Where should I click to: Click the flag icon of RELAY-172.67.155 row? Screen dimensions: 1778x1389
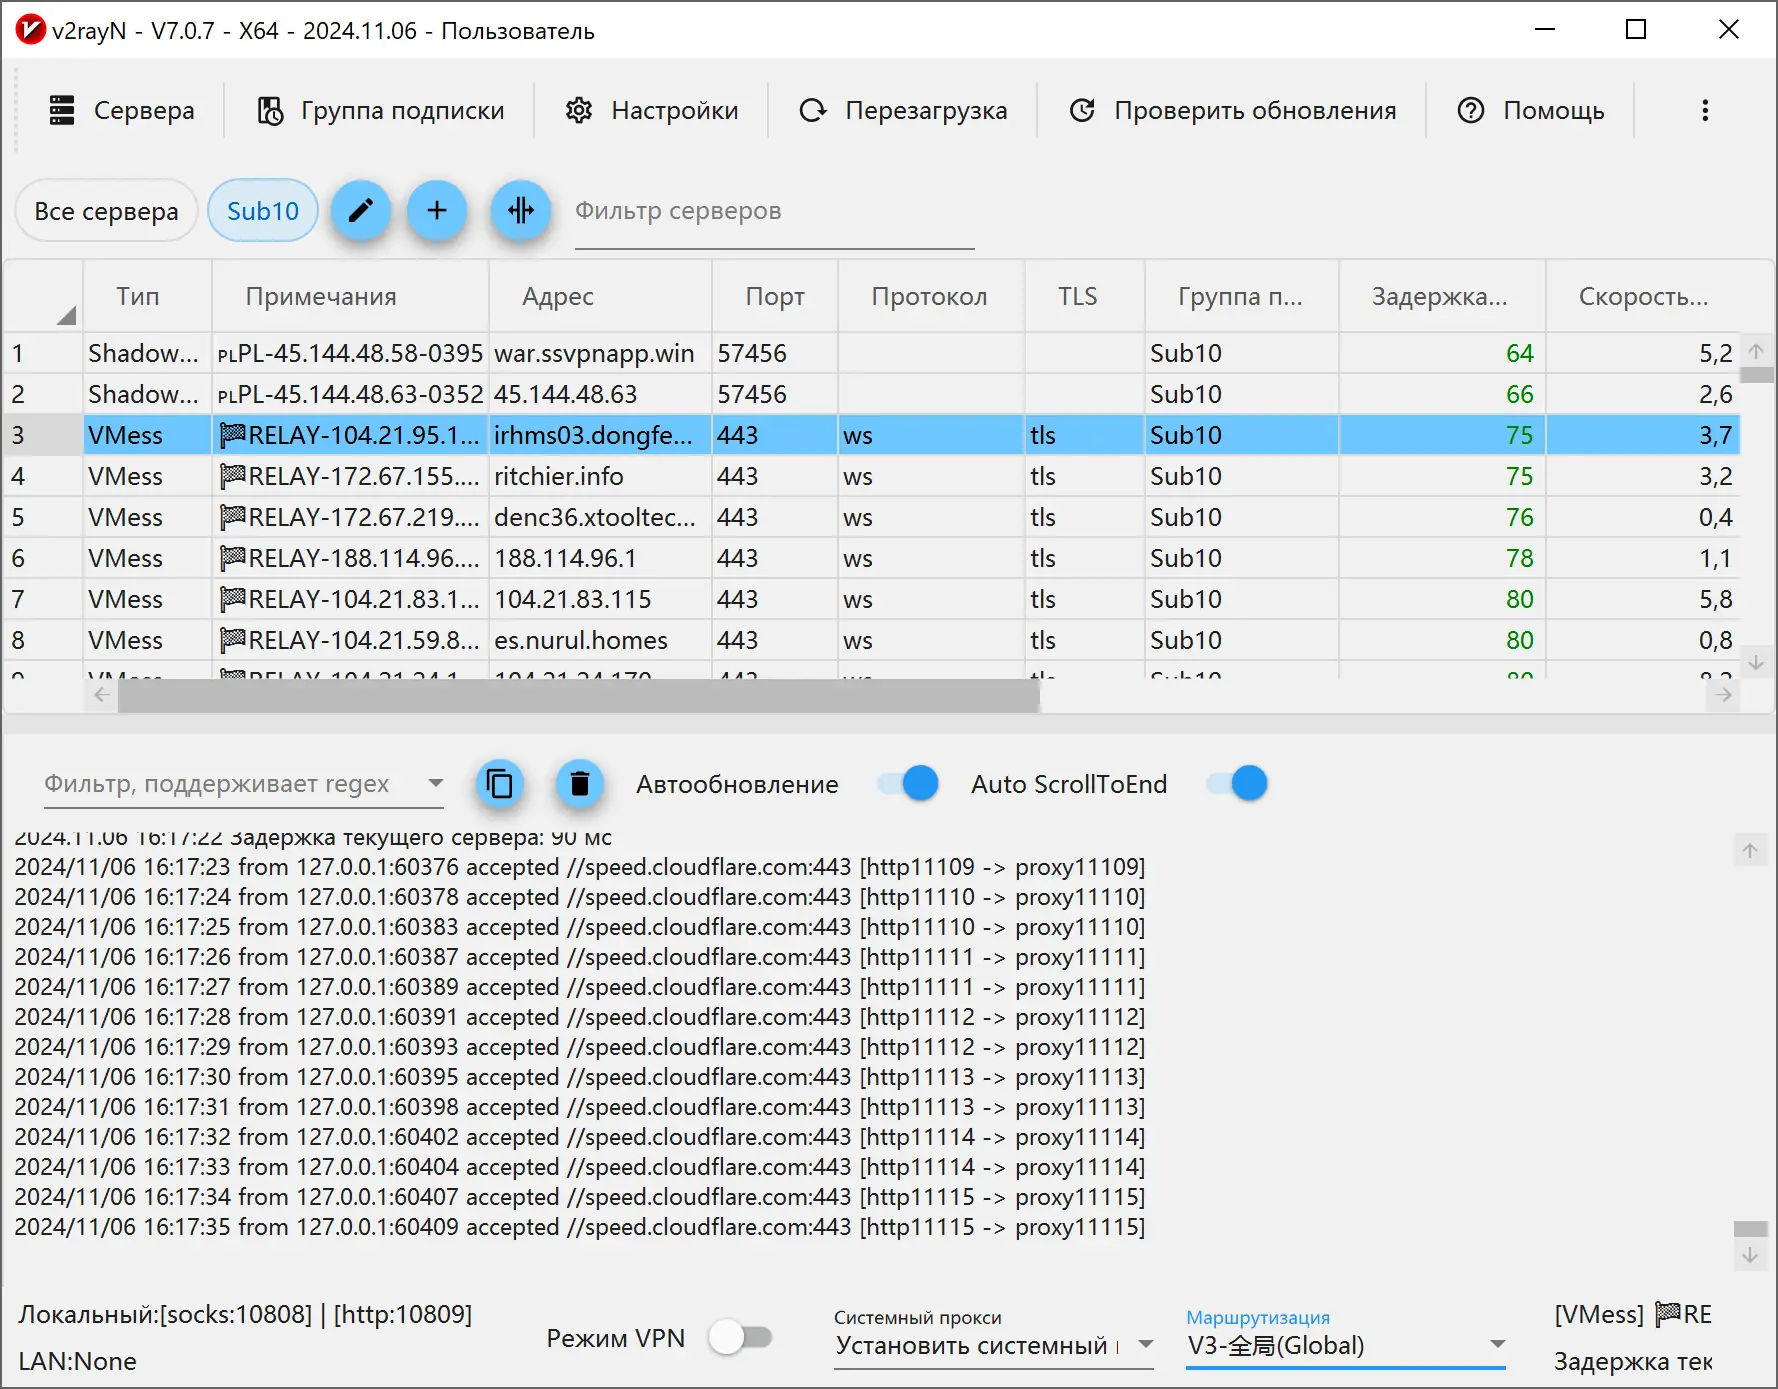pos(233,475)
